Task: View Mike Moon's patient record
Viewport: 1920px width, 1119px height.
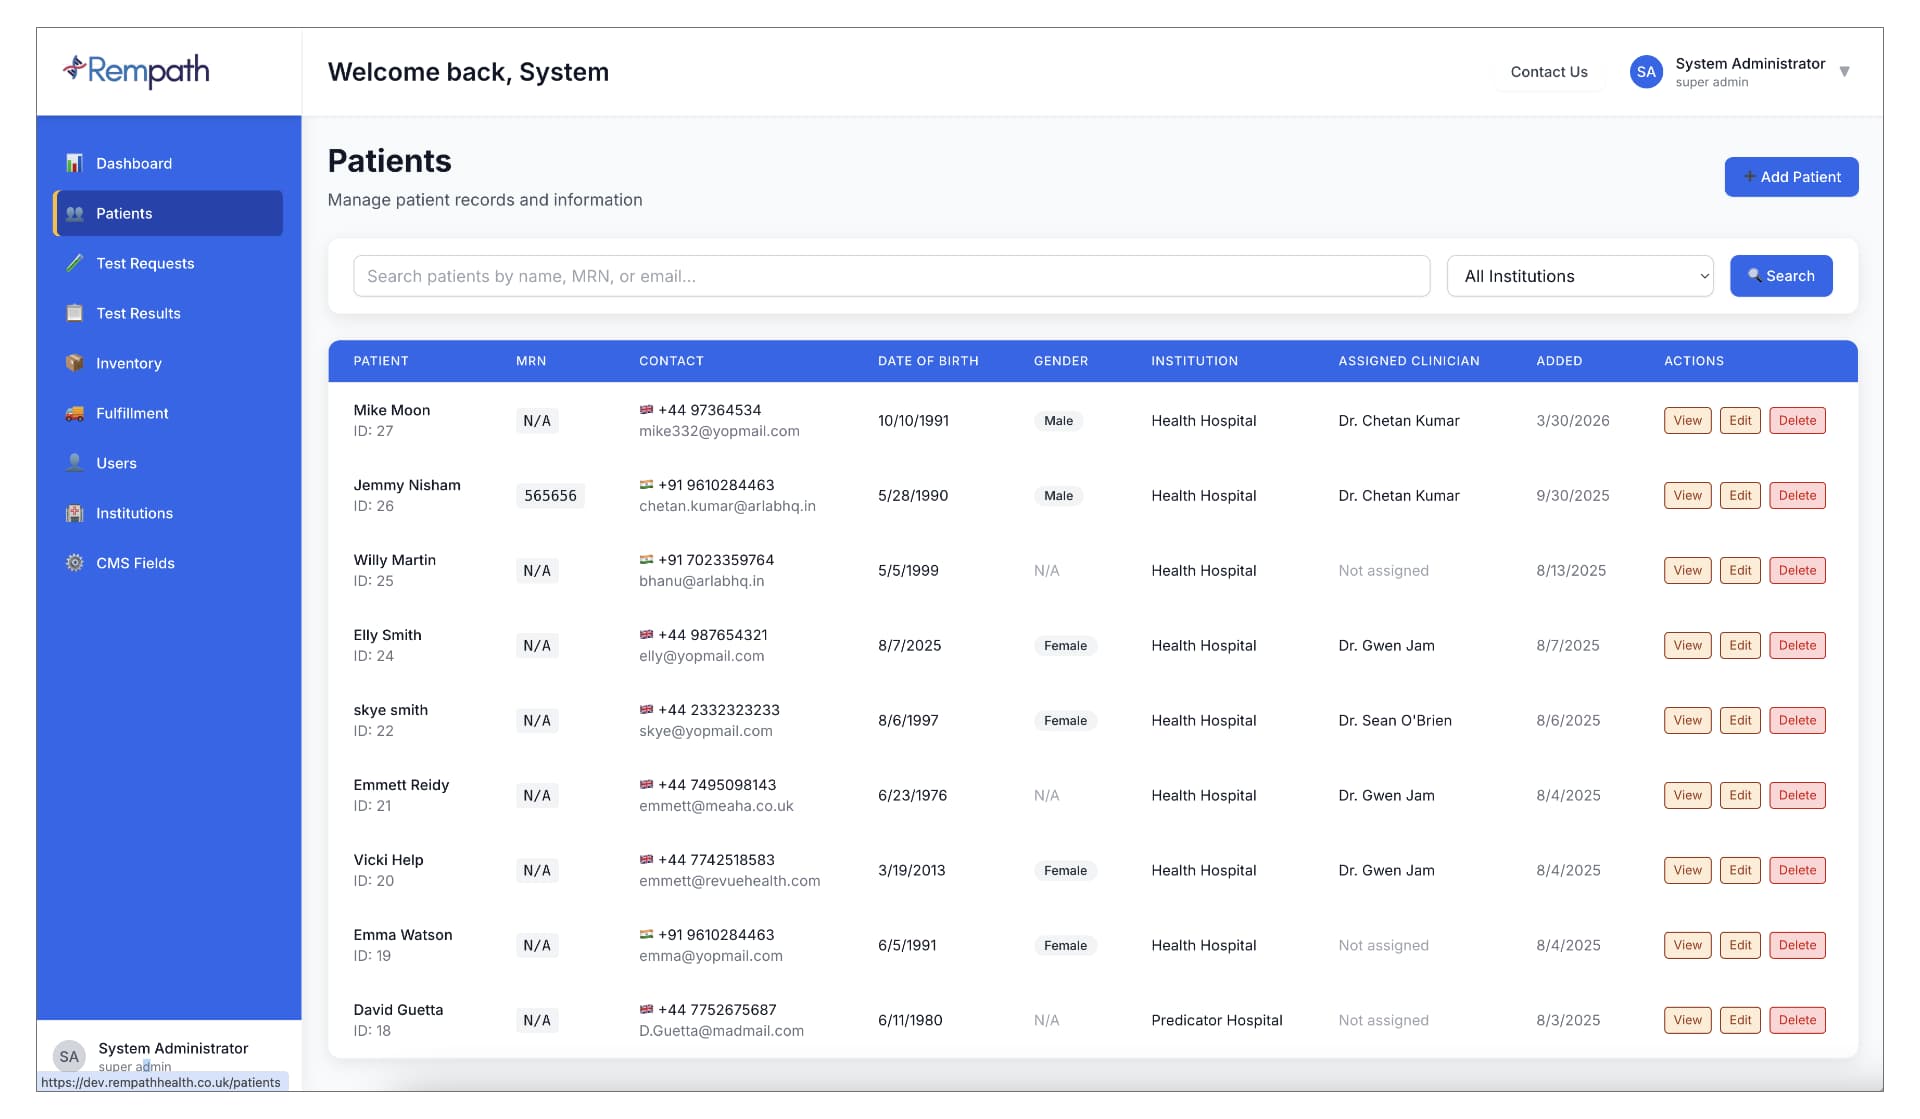Action: (1687, 421)
